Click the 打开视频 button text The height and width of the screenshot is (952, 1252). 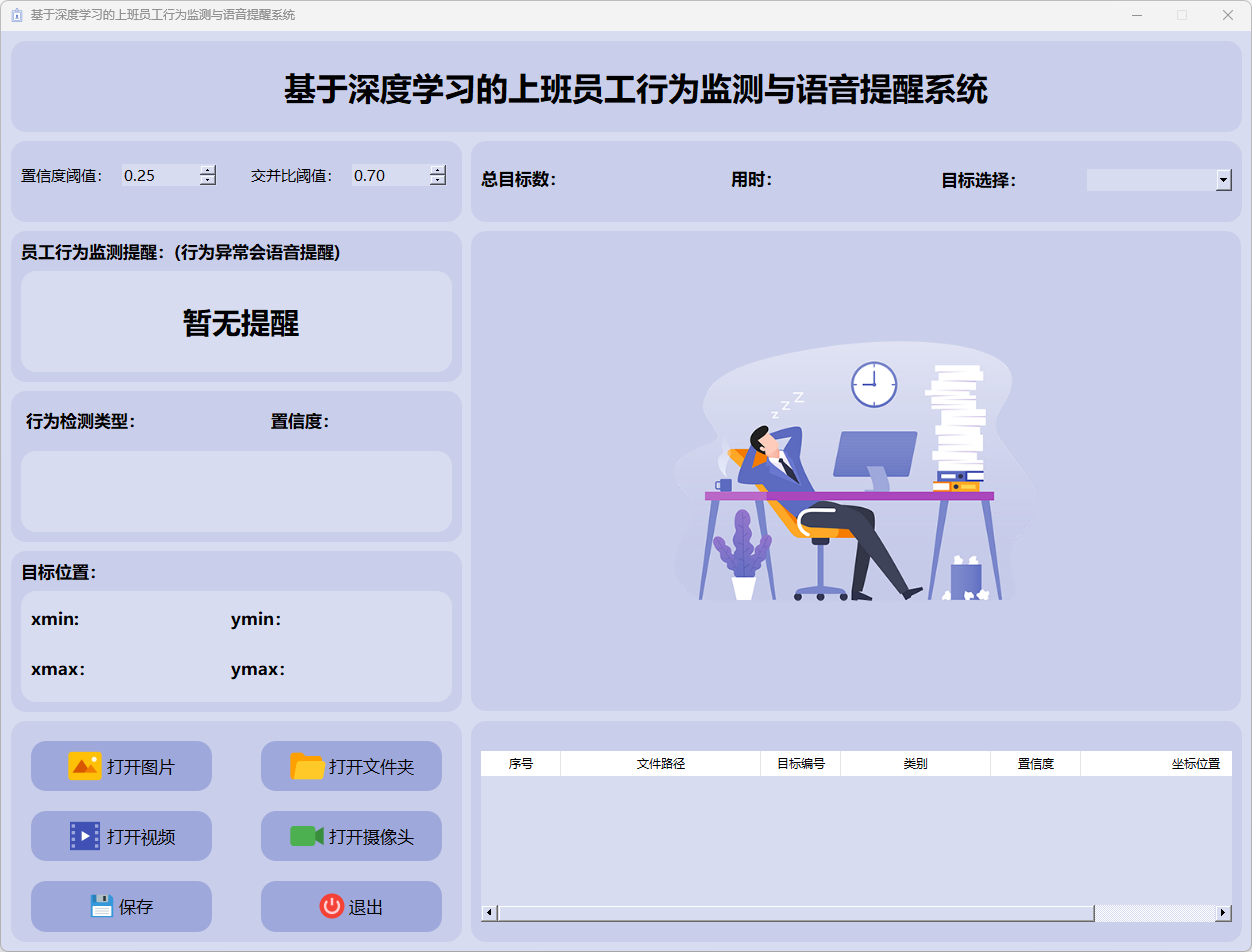[141, 837]
